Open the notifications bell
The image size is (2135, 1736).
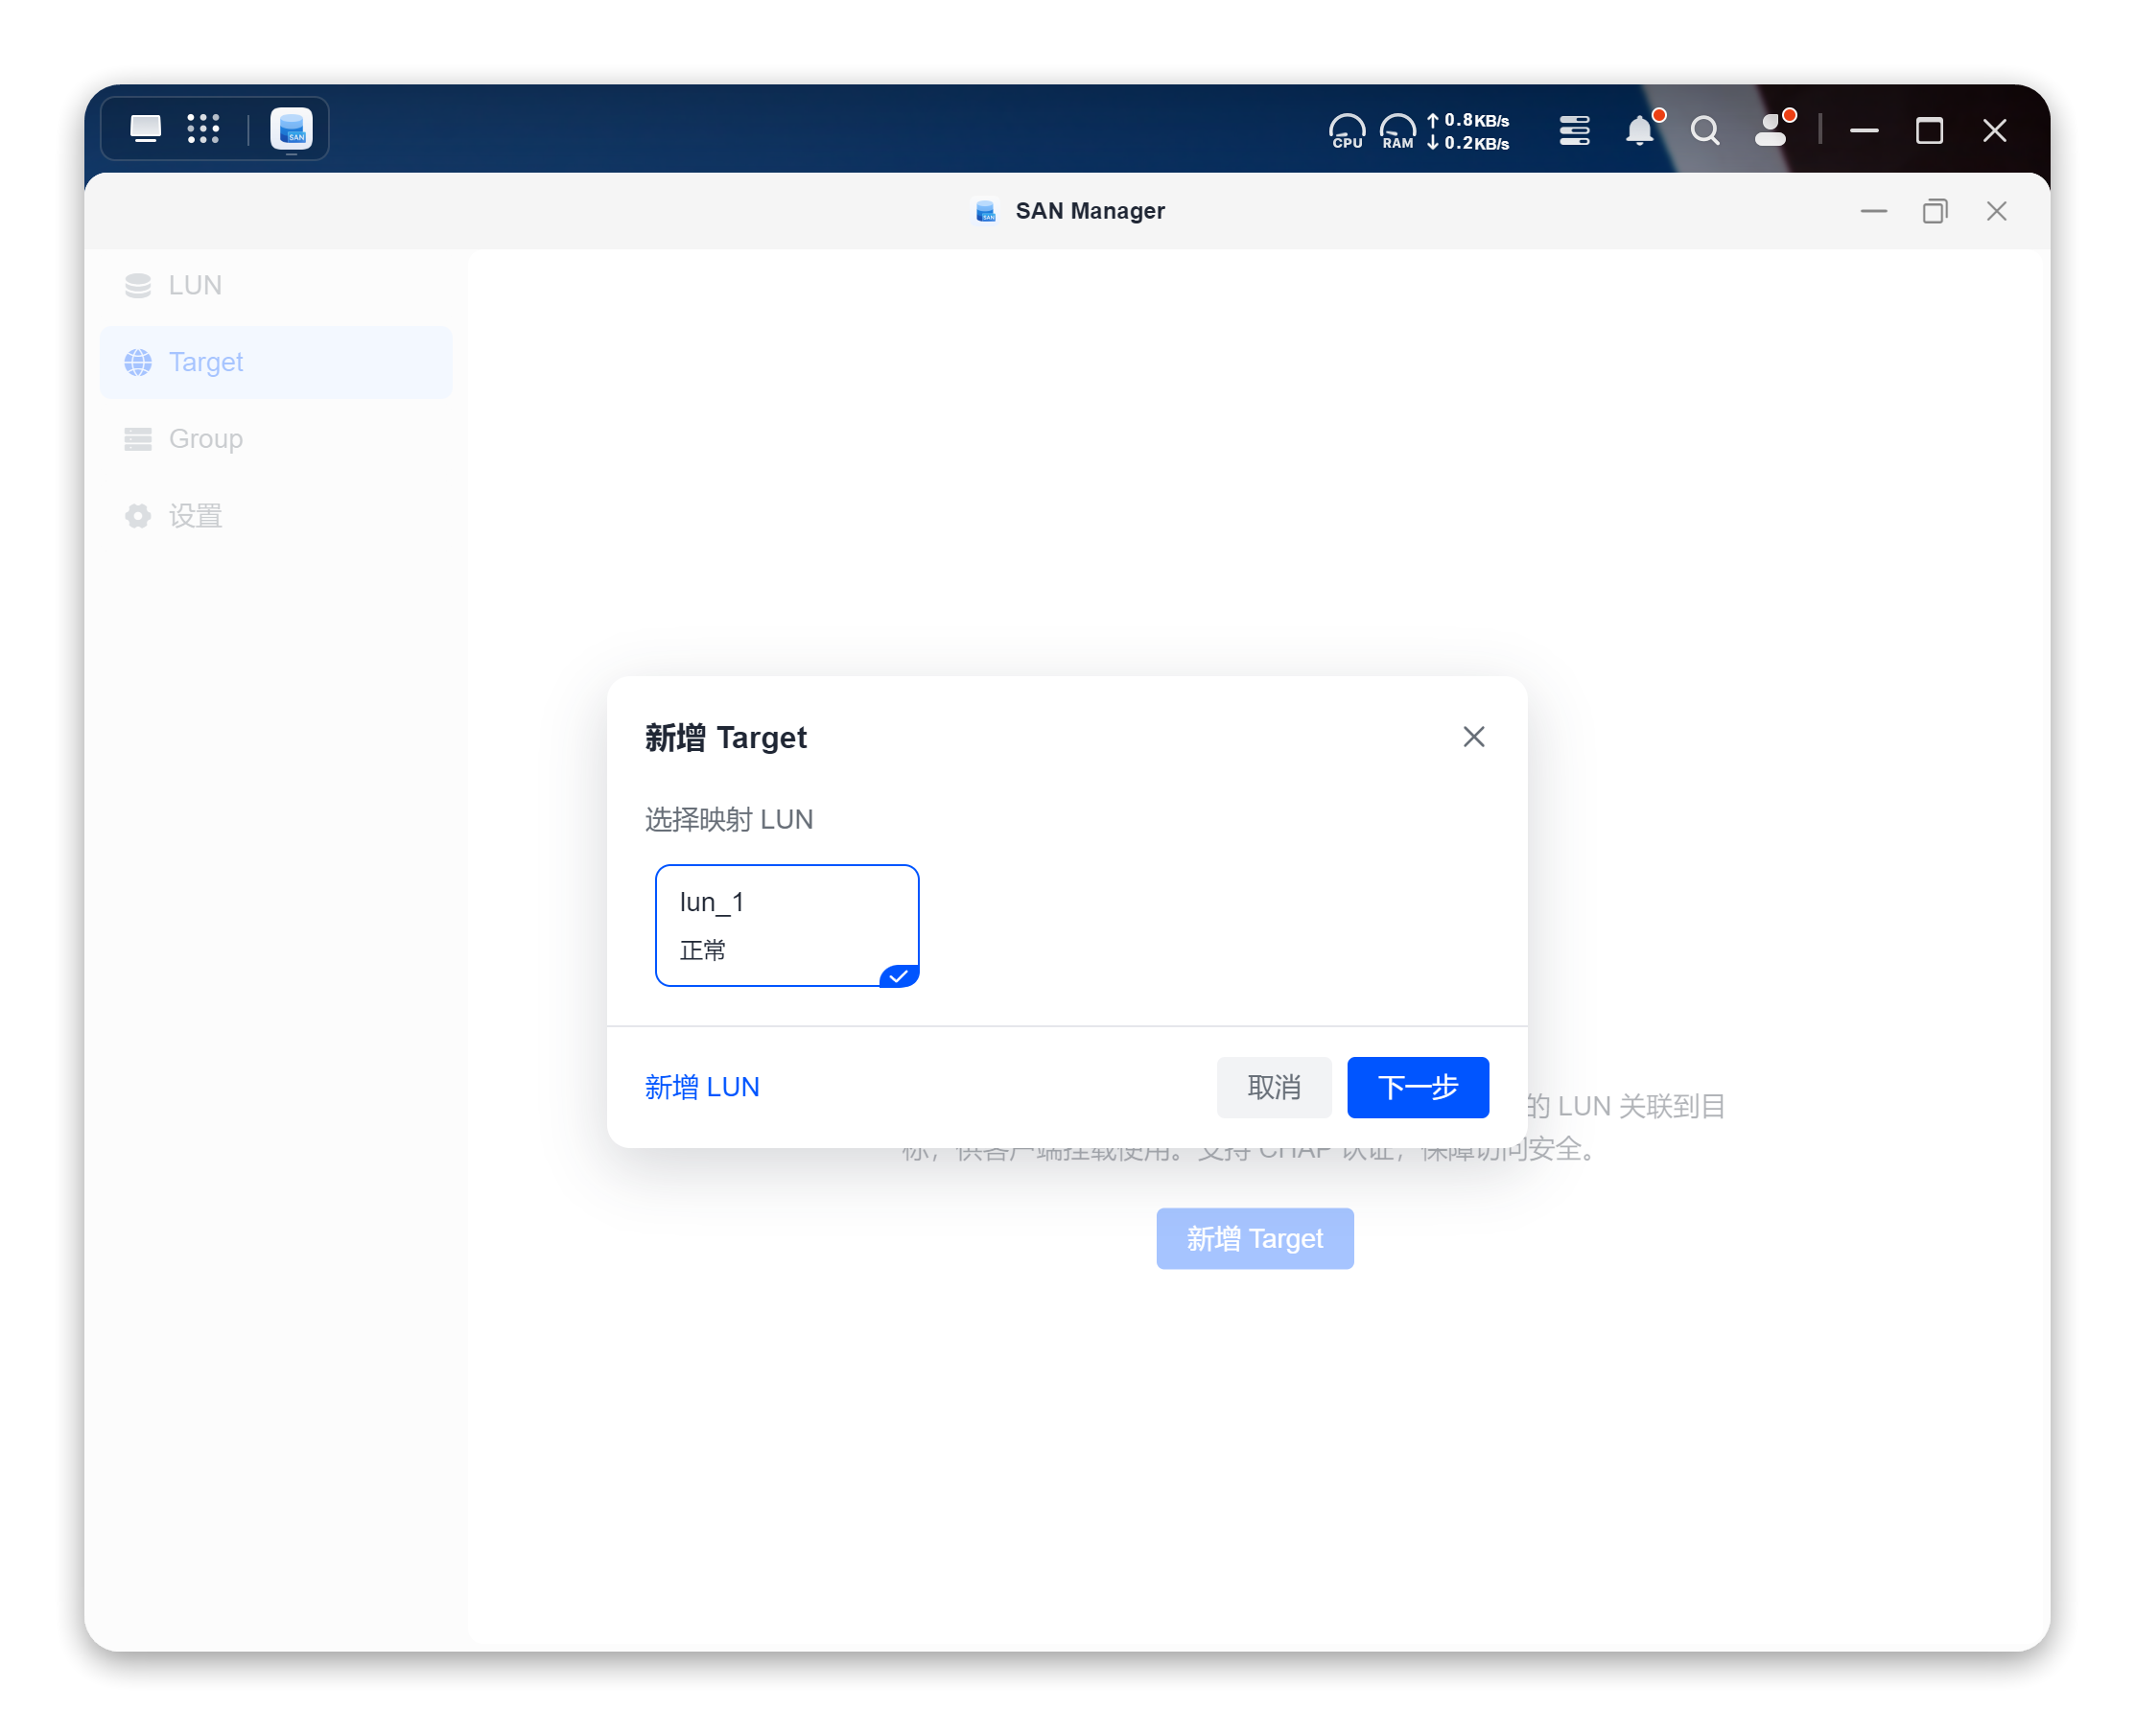(x=1639, y=131)
